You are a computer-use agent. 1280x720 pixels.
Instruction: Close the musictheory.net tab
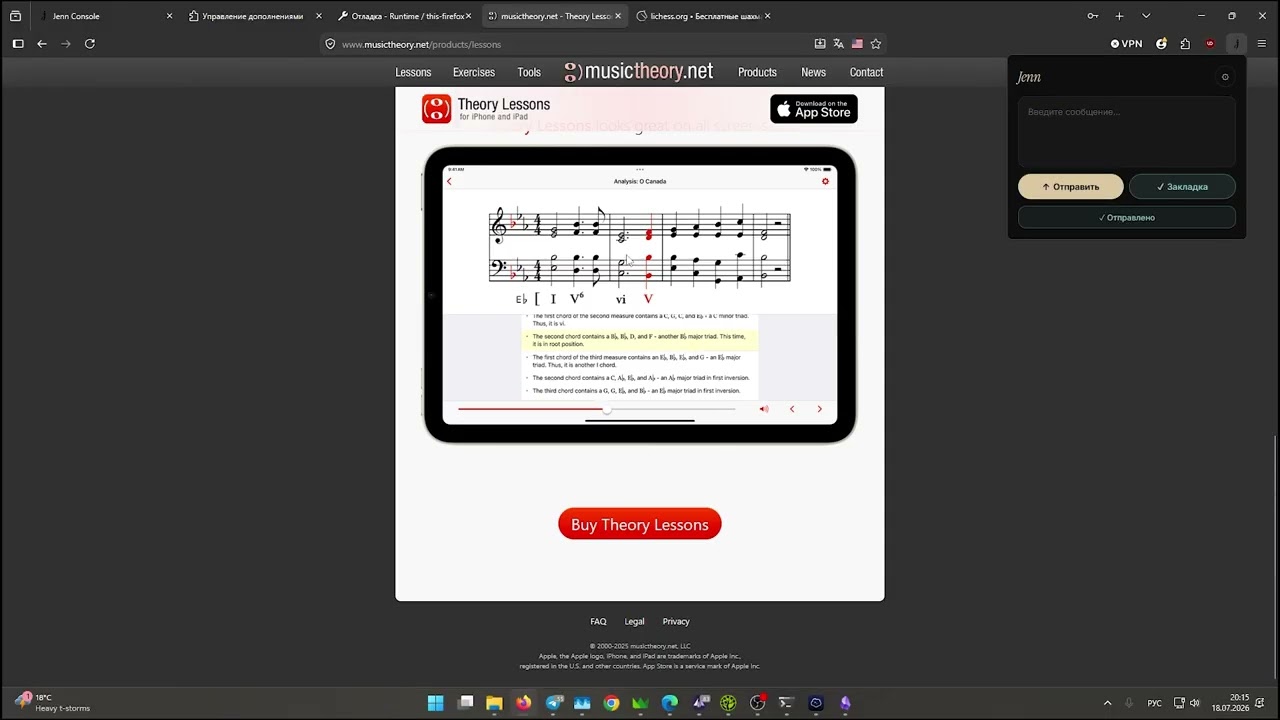618,16
